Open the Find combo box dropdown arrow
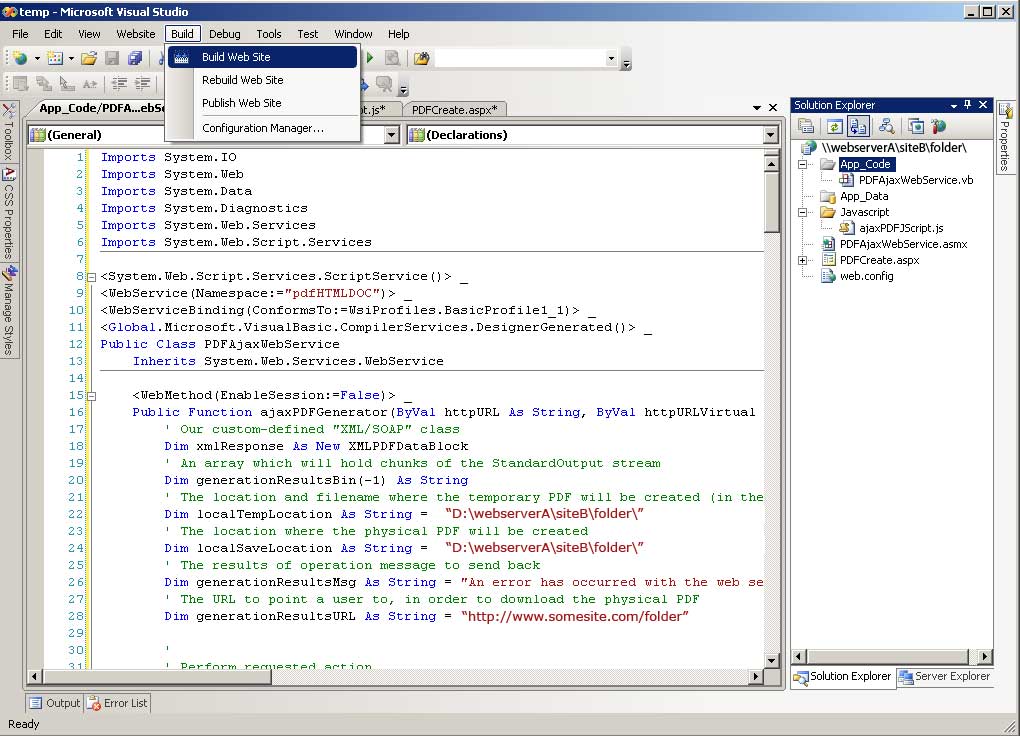1020x736 pixels. pyautogui.click(x=611, y=59)
